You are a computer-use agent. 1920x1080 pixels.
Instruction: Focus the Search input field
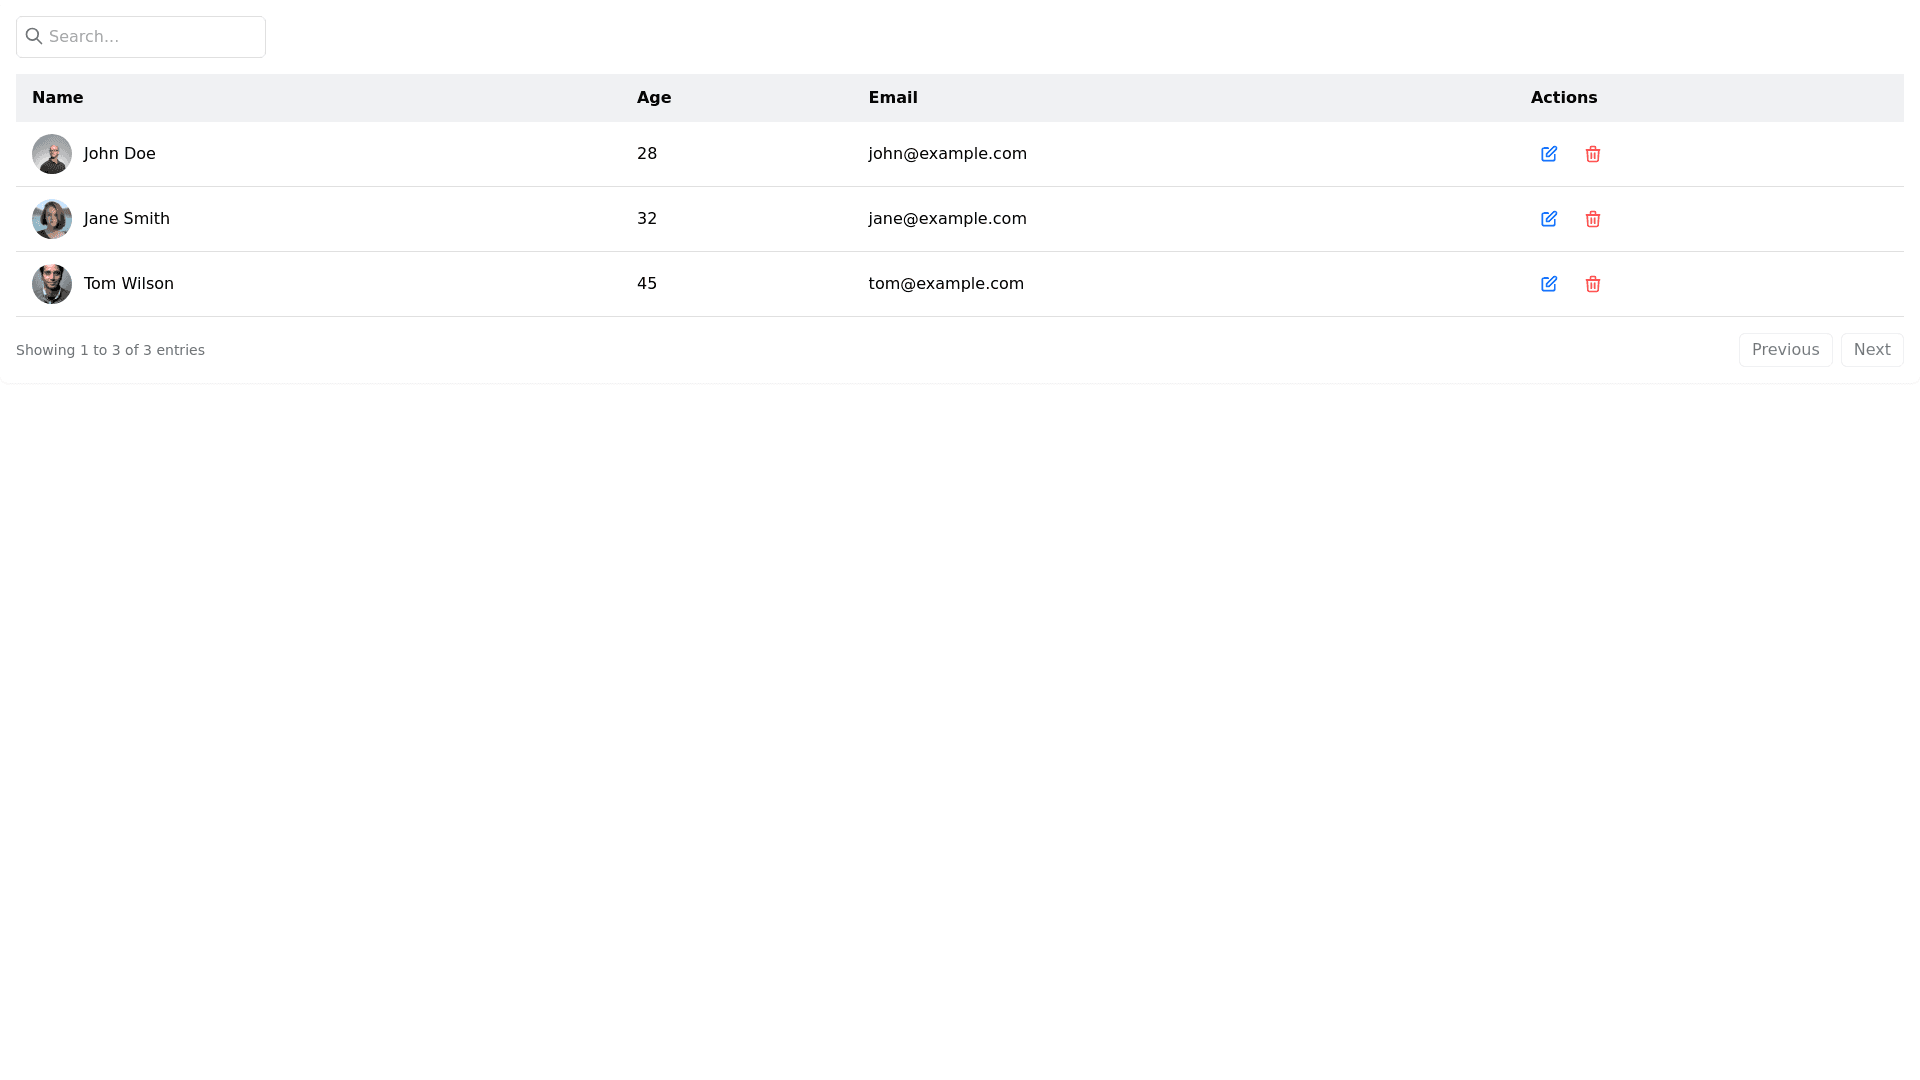(x=150, y=37)
